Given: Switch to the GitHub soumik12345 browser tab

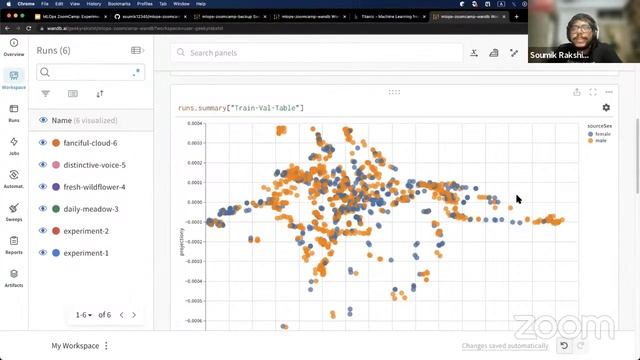Looking at the screenshot, I should 151,17.
